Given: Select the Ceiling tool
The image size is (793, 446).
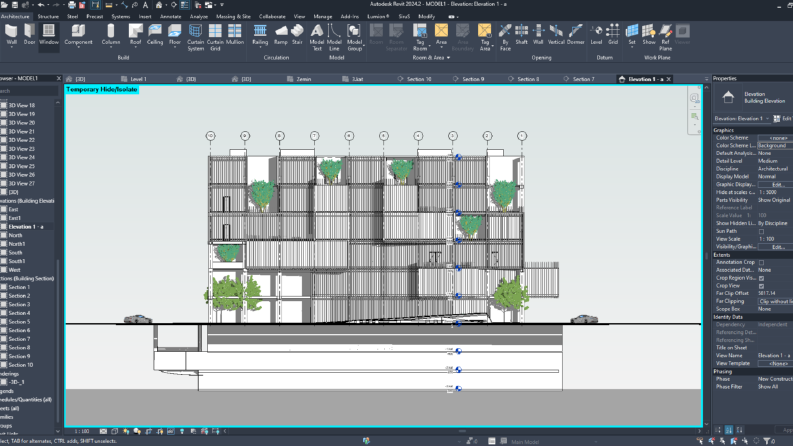Looking at the screenshot, I should click(x=155, y=35).
